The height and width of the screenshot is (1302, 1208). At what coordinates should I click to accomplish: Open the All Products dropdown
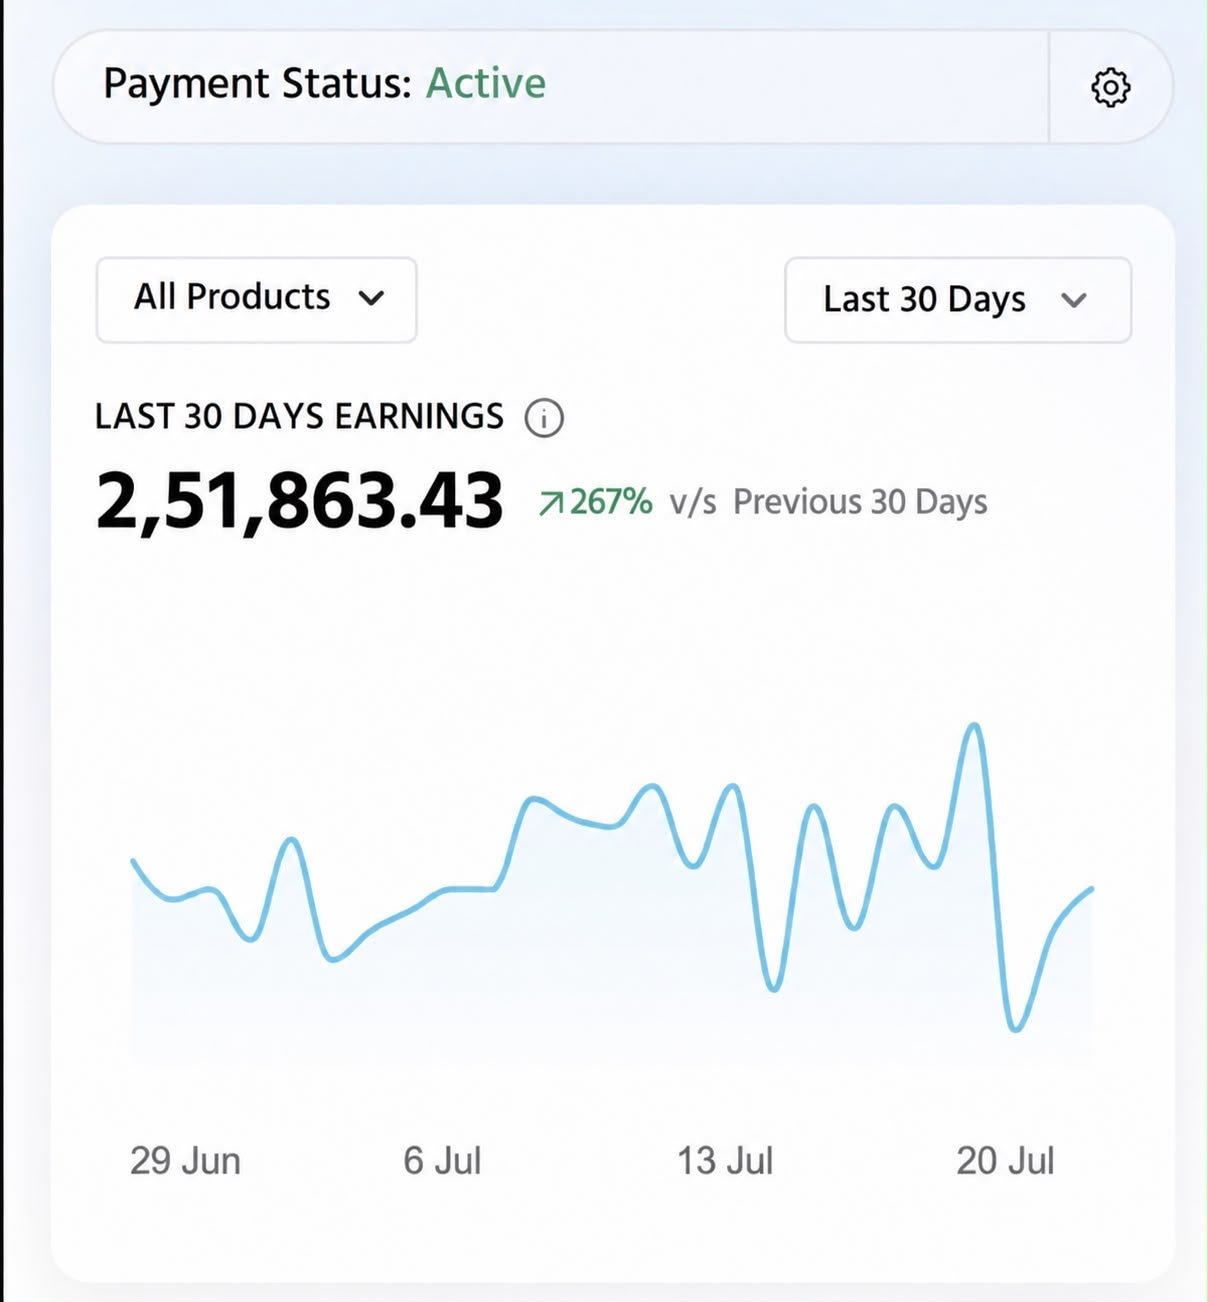tap(257, 299)
